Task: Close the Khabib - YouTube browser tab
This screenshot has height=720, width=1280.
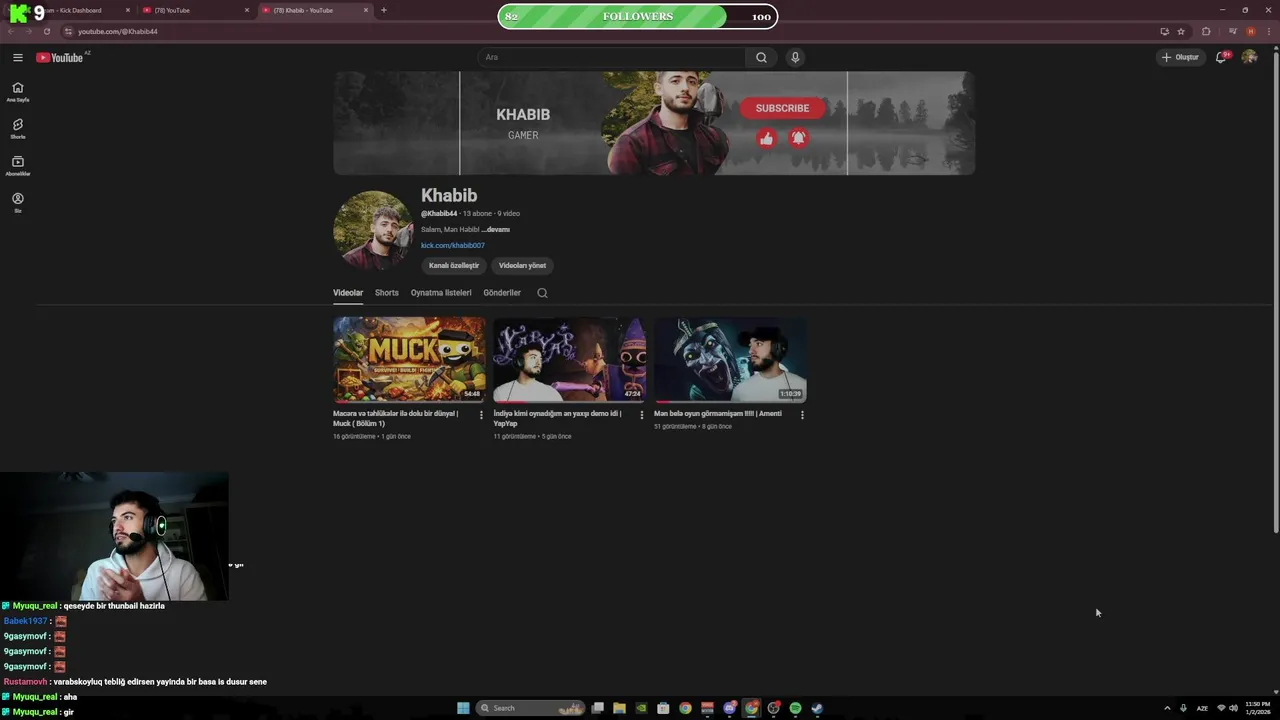Action: [x=366, y=10]
